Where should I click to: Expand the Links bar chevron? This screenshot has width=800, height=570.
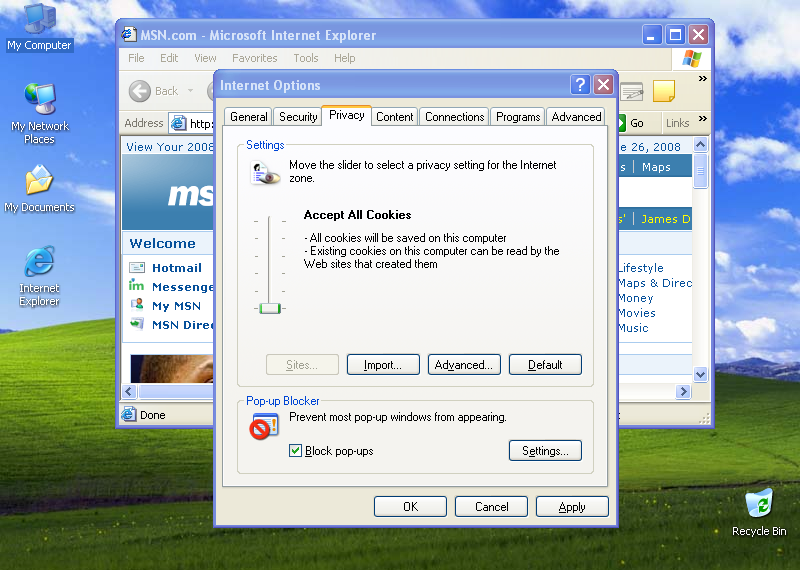coord(703,119)
